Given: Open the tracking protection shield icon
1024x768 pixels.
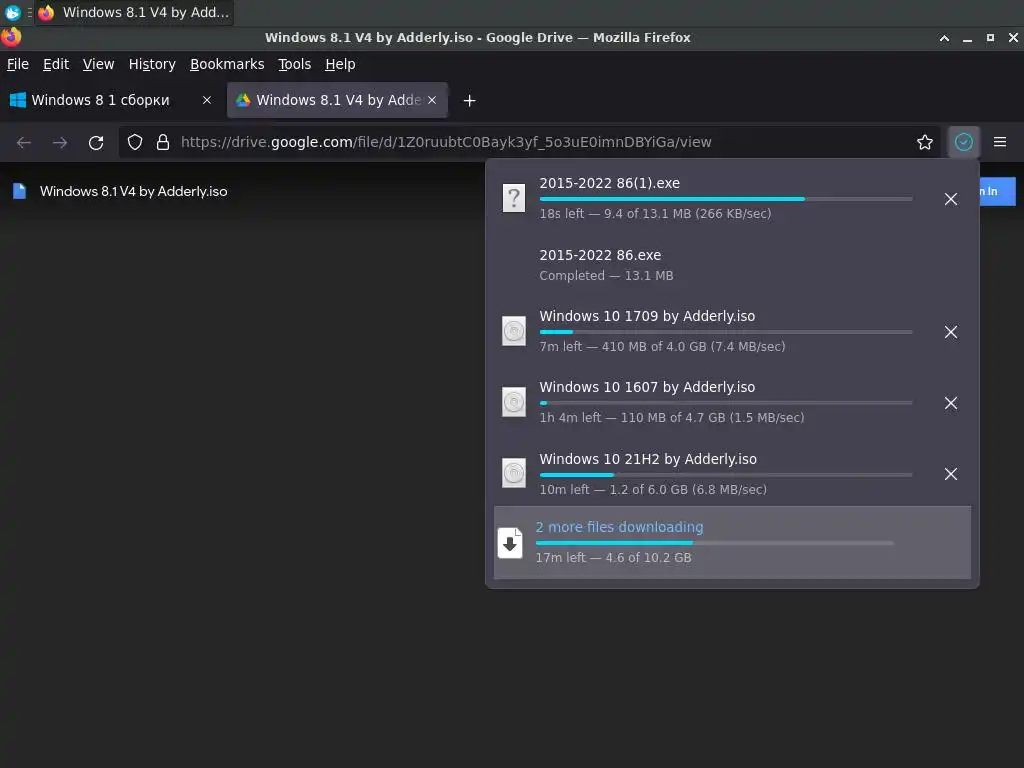Looking at the screenshot, I should click(135, 142).
